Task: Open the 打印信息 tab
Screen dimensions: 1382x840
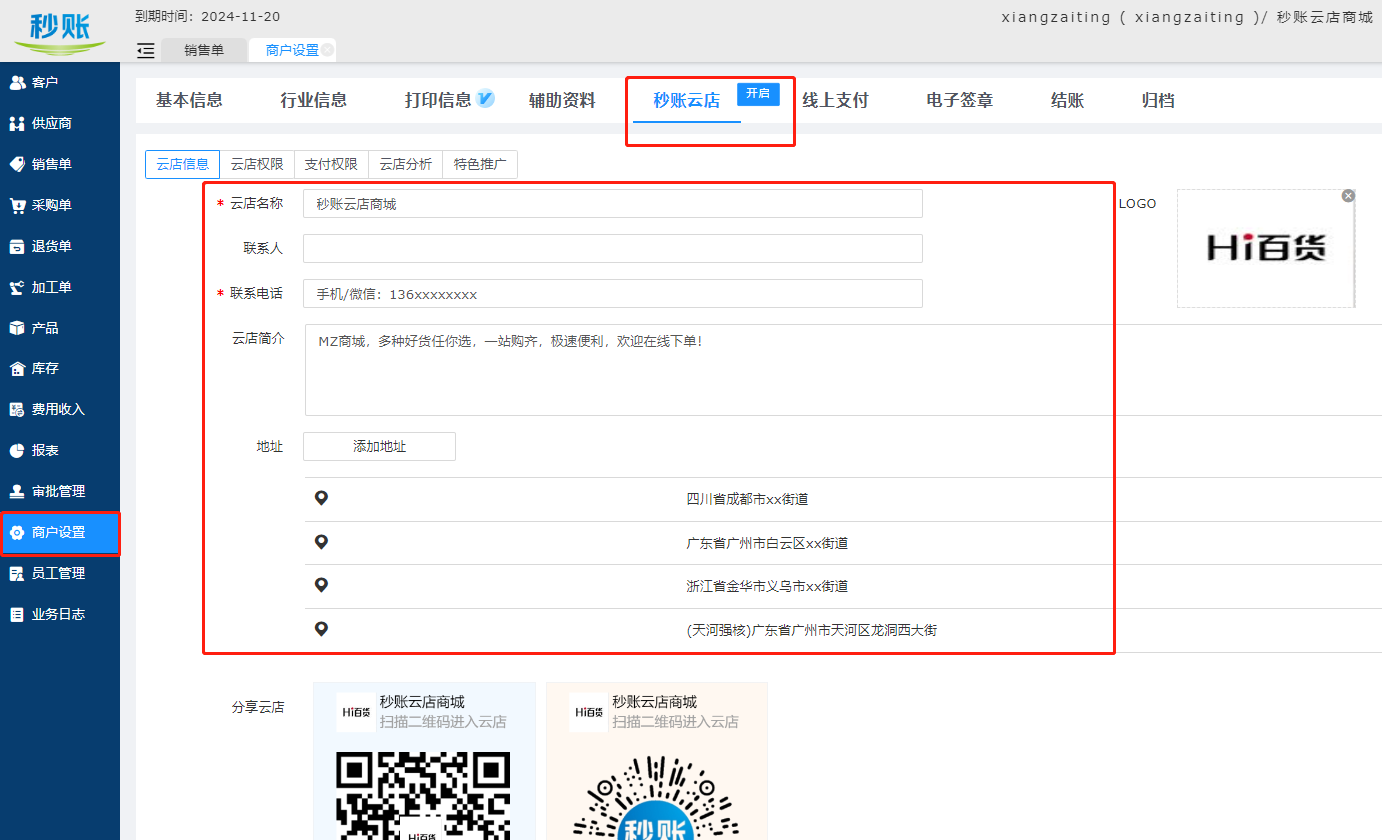Action: coord(438,100)
